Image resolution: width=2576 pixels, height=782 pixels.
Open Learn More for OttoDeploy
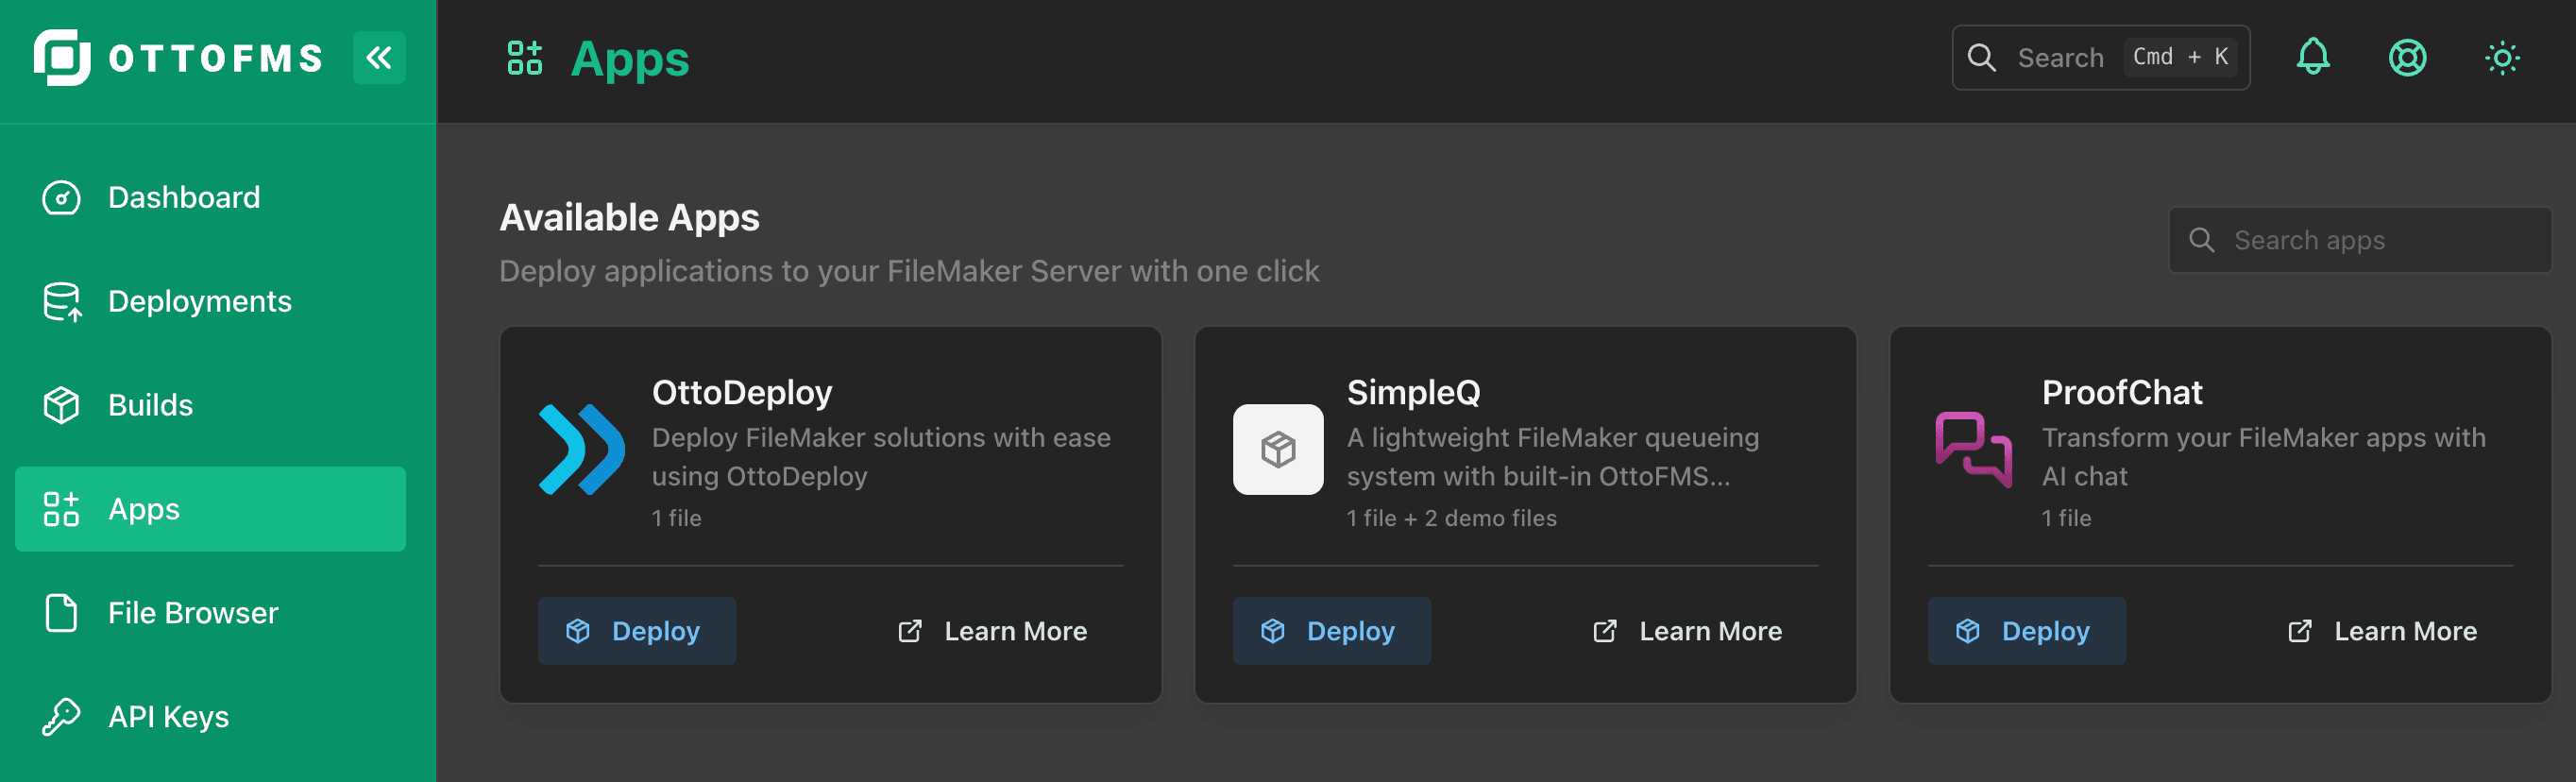[992, 631]
